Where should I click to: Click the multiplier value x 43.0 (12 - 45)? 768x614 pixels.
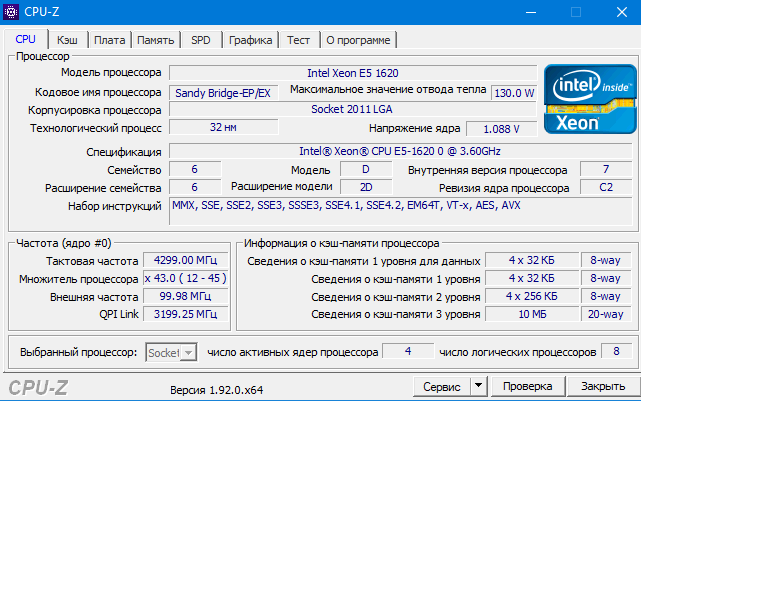click(185, 279)
